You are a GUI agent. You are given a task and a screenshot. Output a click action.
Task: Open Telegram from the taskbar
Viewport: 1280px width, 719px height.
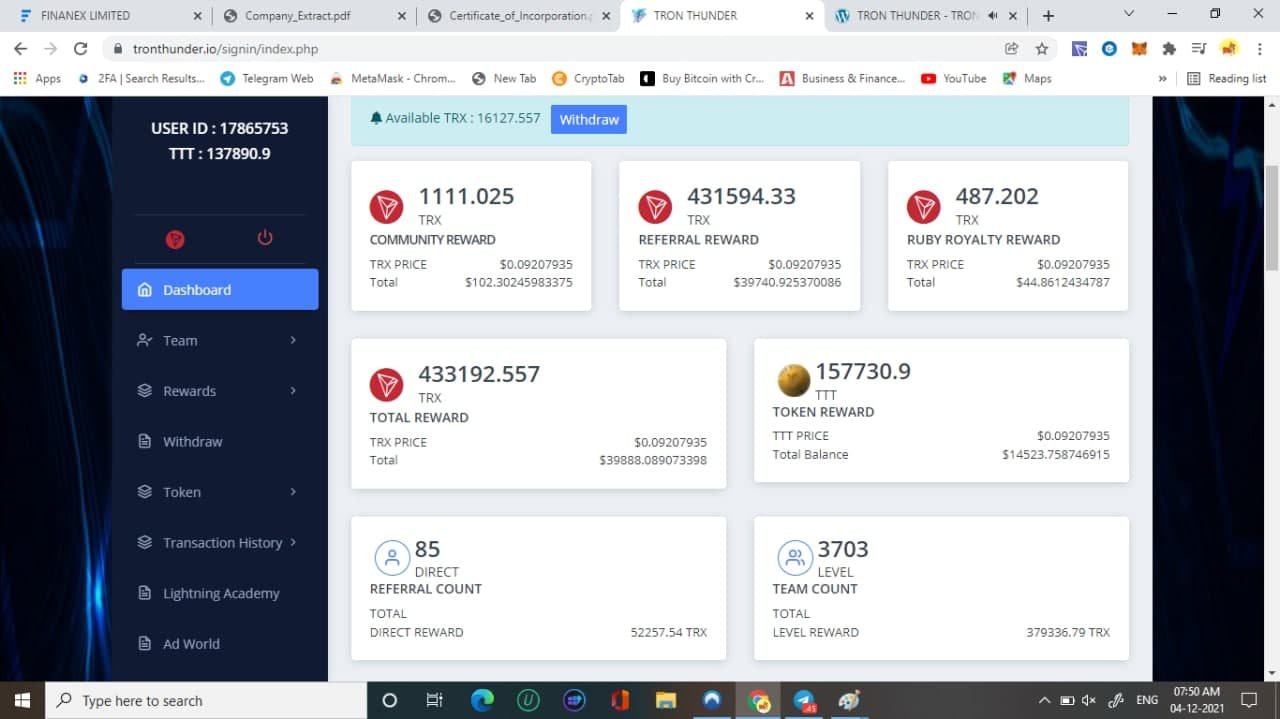tap(804, 701)
